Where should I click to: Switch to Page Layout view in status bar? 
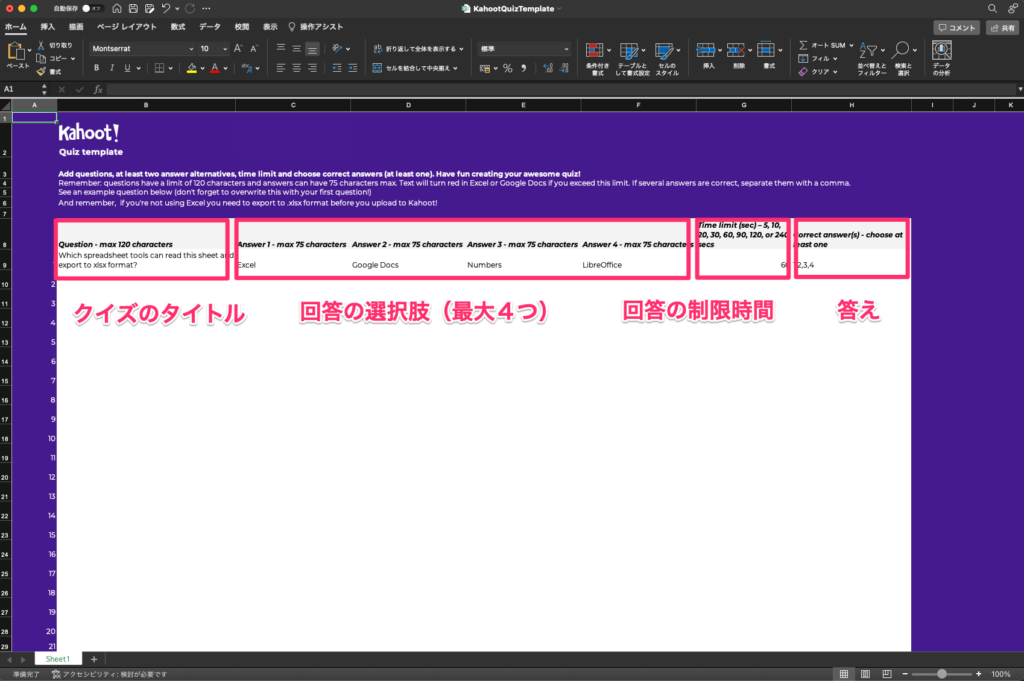865,674
